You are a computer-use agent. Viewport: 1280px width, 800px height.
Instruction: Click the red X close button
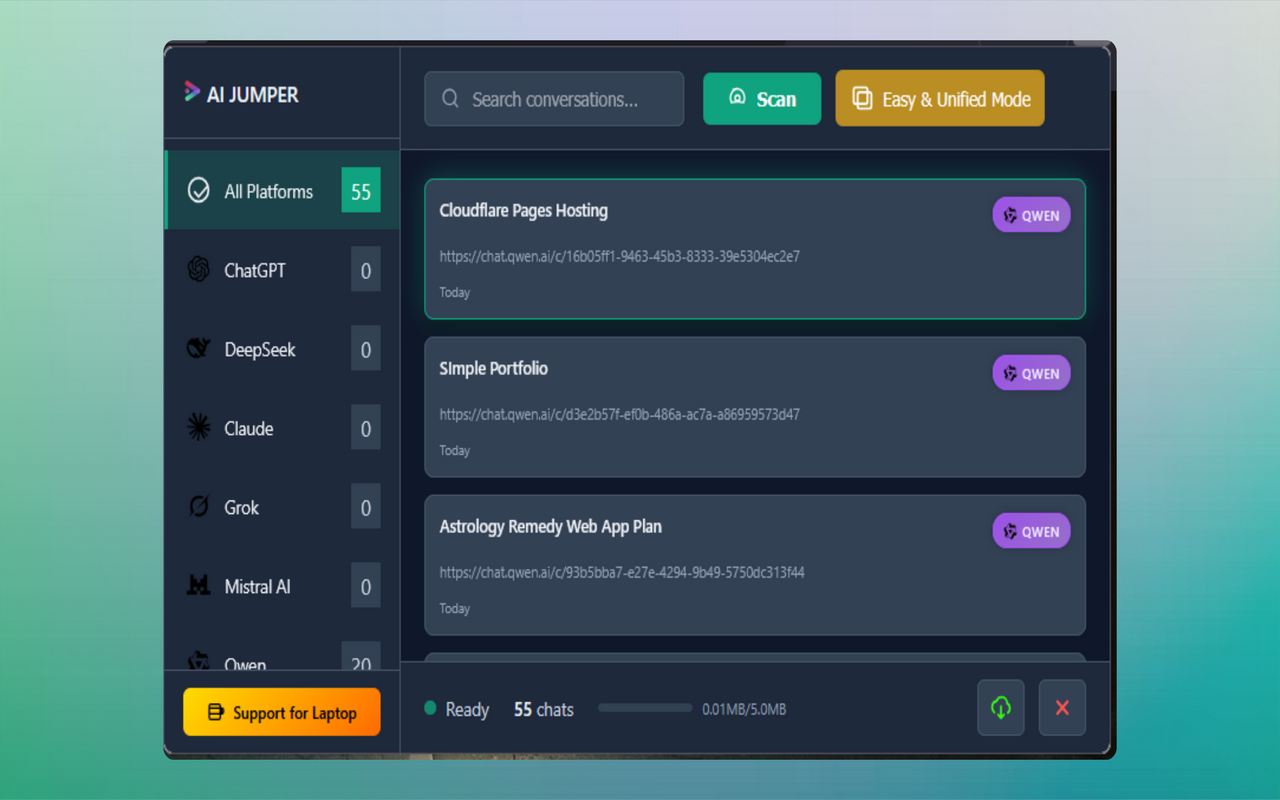tap(1062, 707)
